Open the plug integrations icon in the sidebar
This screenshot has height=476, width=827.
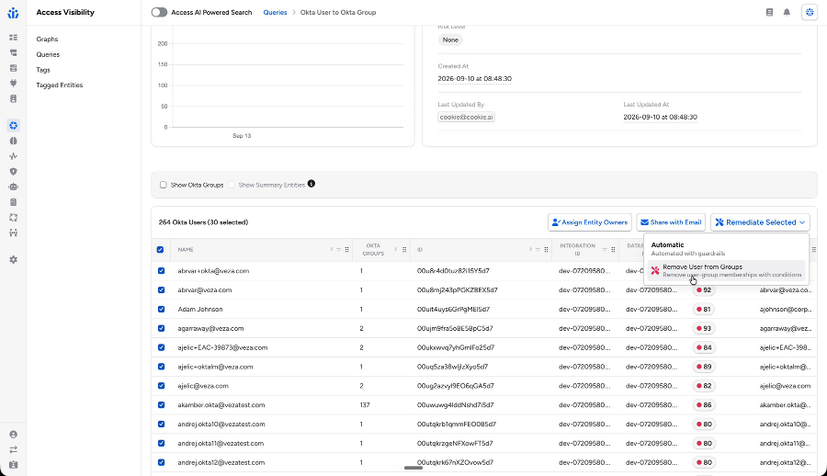point(13,83)
